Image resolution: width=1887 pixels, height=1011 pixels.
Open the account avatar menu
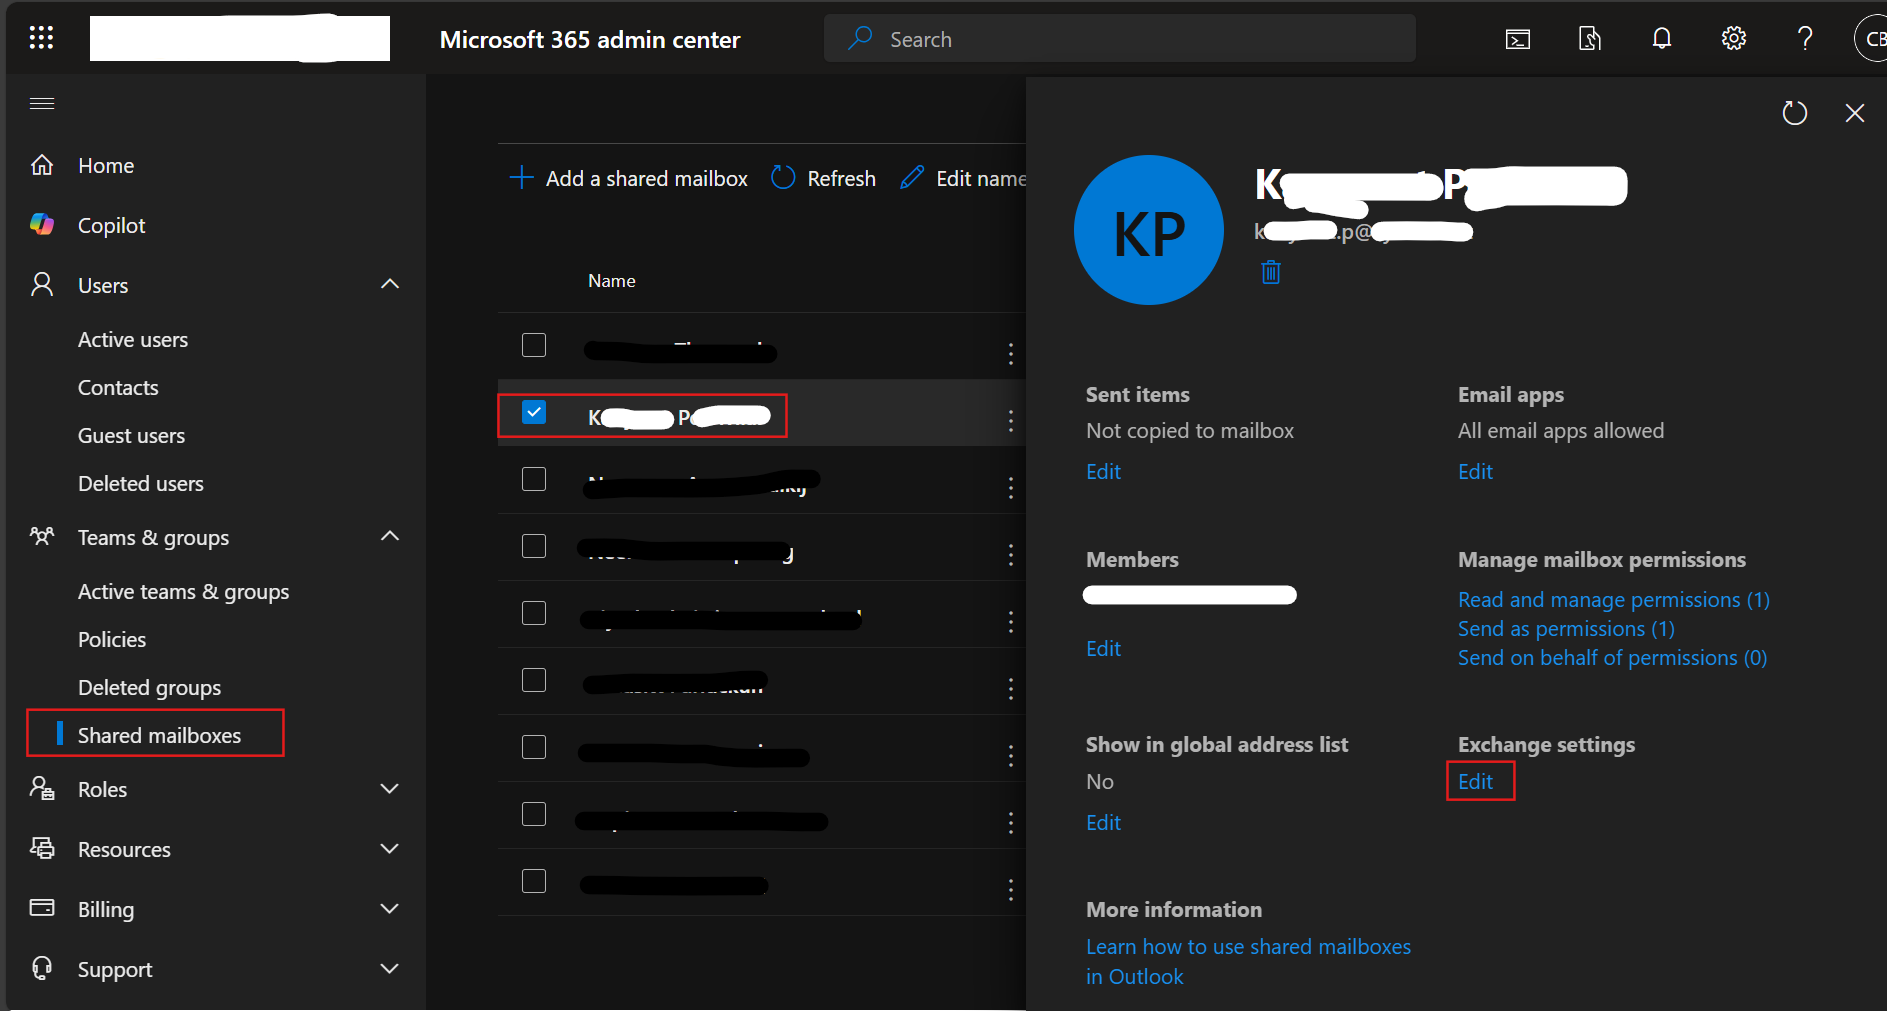1870,39
